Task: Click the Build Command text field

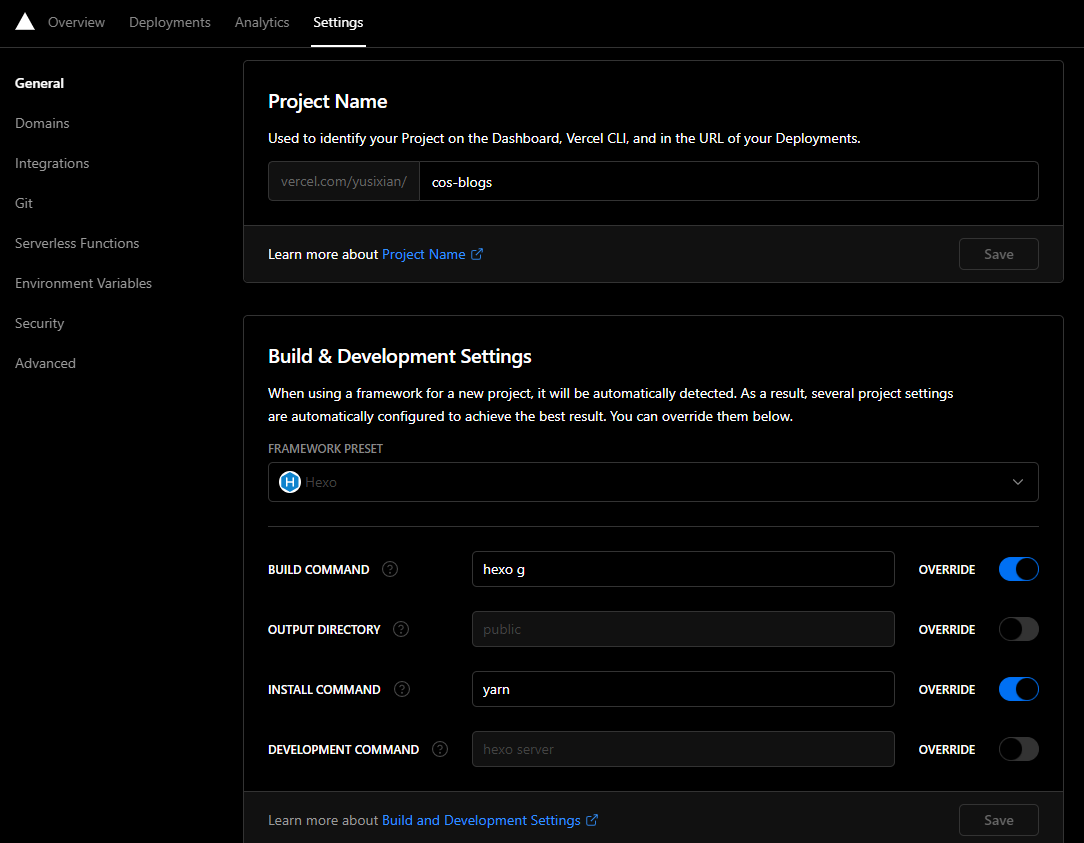Action: tap(682, 569)
